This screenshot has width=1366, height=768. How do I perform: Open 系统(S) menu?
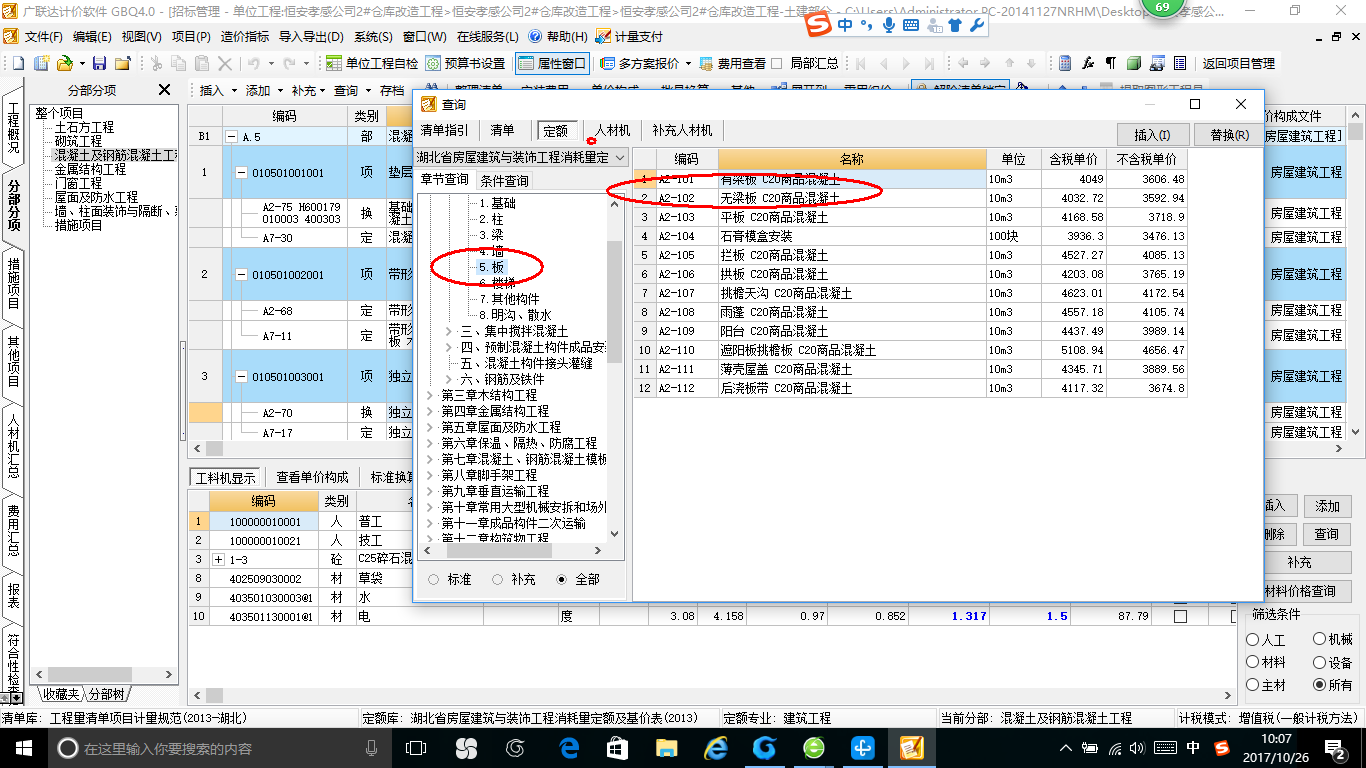coord(373,36)
